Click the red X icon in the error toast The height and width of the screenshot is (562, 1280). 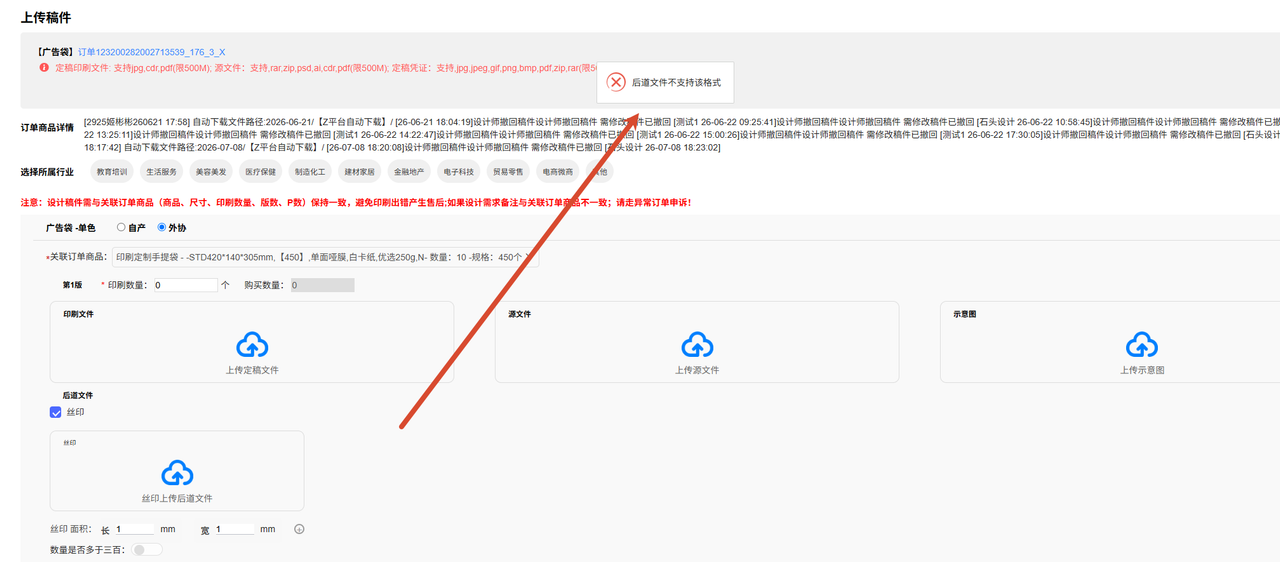pos(617,83)
